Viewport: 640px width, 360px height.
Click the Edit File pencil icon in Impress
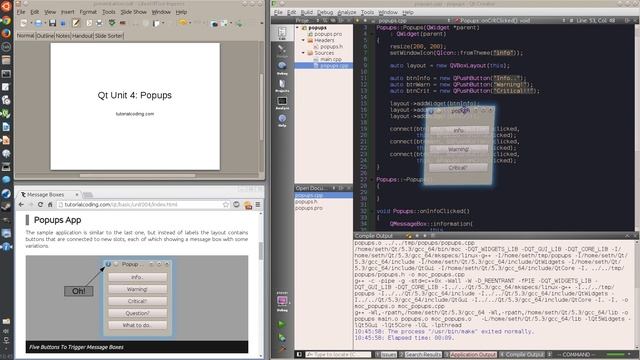(x=76, y=23)
